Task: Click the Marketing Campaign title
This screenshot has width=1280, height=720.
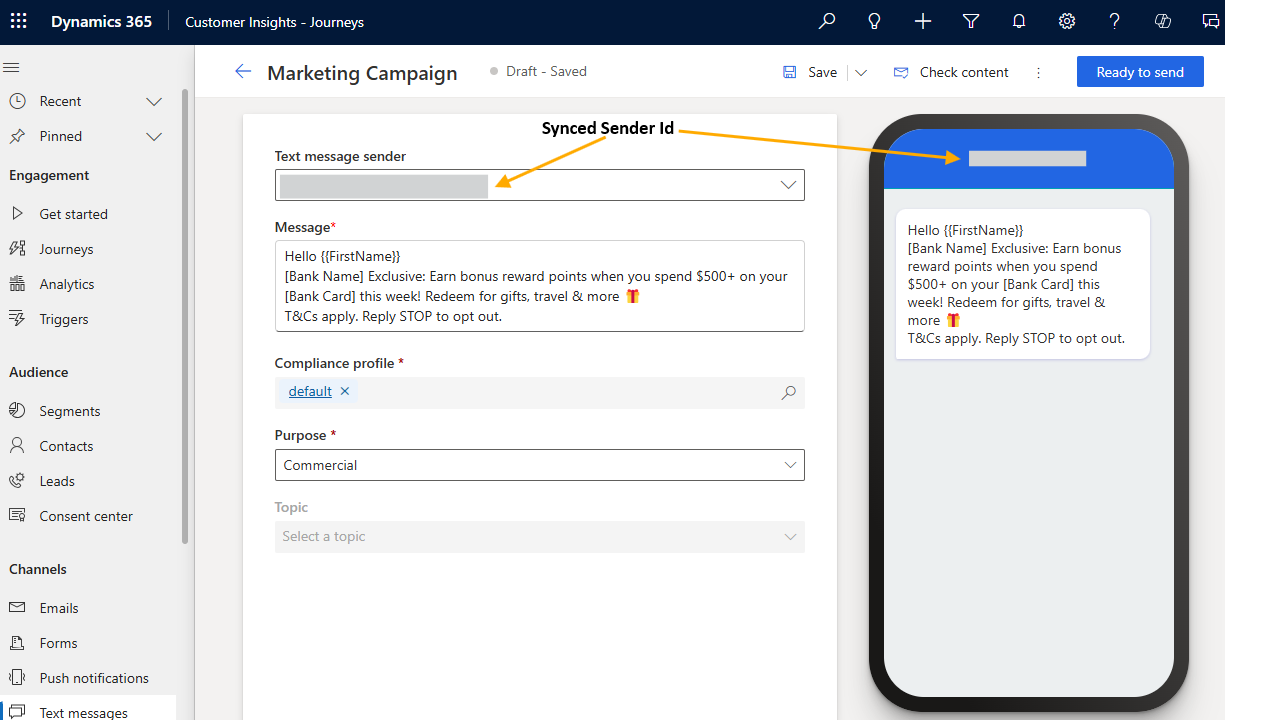Action: pyautogui.click(x=362, y=73)
